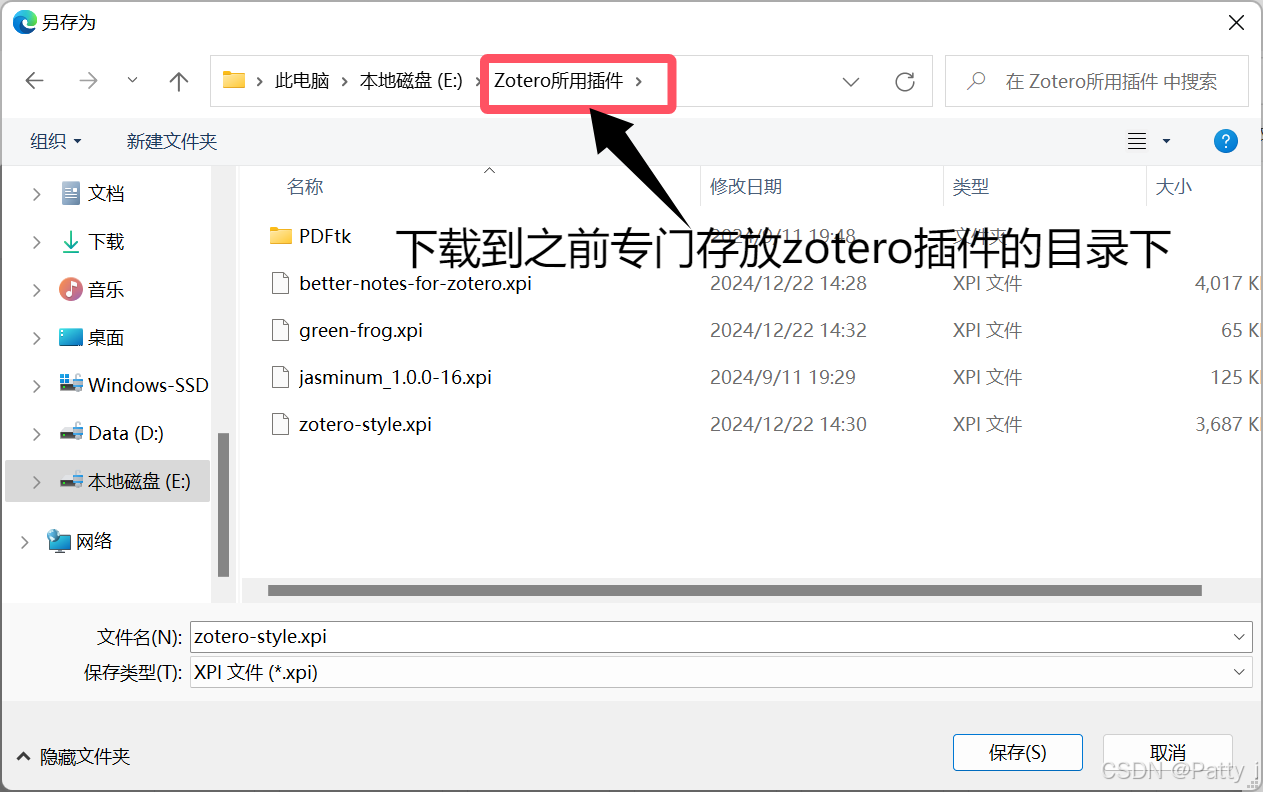
Task: Click the navigation pane vertical scrollbar
Action: coord(223,505)
